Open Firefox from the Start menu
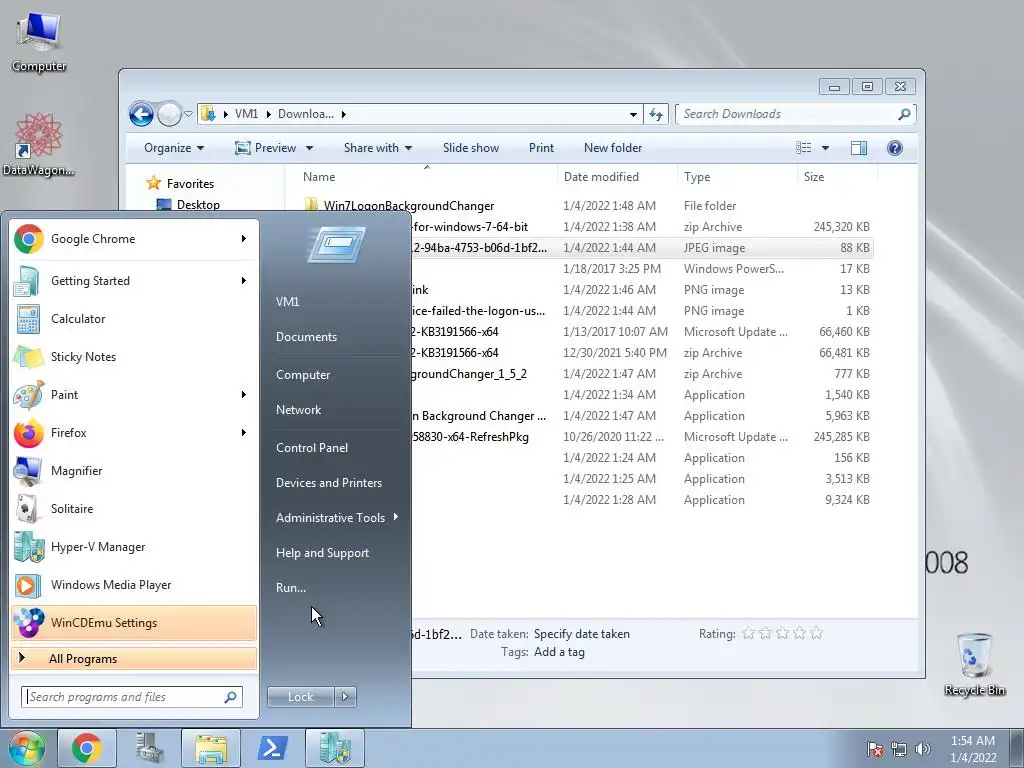 click(x=134, y=432)
